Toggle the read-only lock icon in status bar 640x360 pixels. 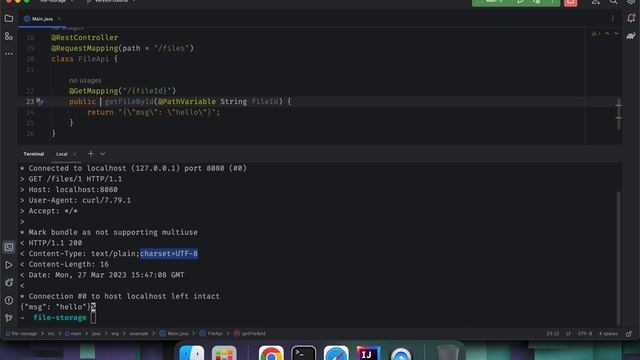629,333
